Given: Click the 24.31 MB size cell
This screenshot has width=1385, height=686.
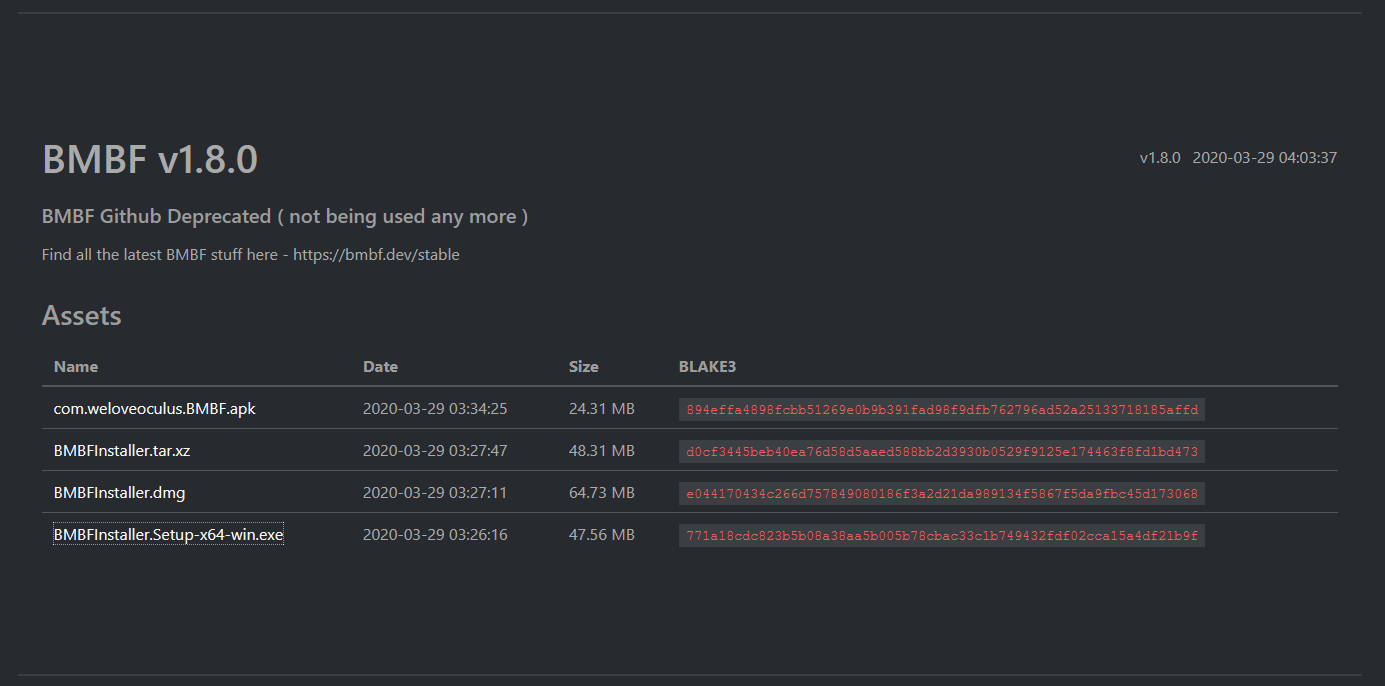Looking at the screenshot, I should (x=602, y=408).
